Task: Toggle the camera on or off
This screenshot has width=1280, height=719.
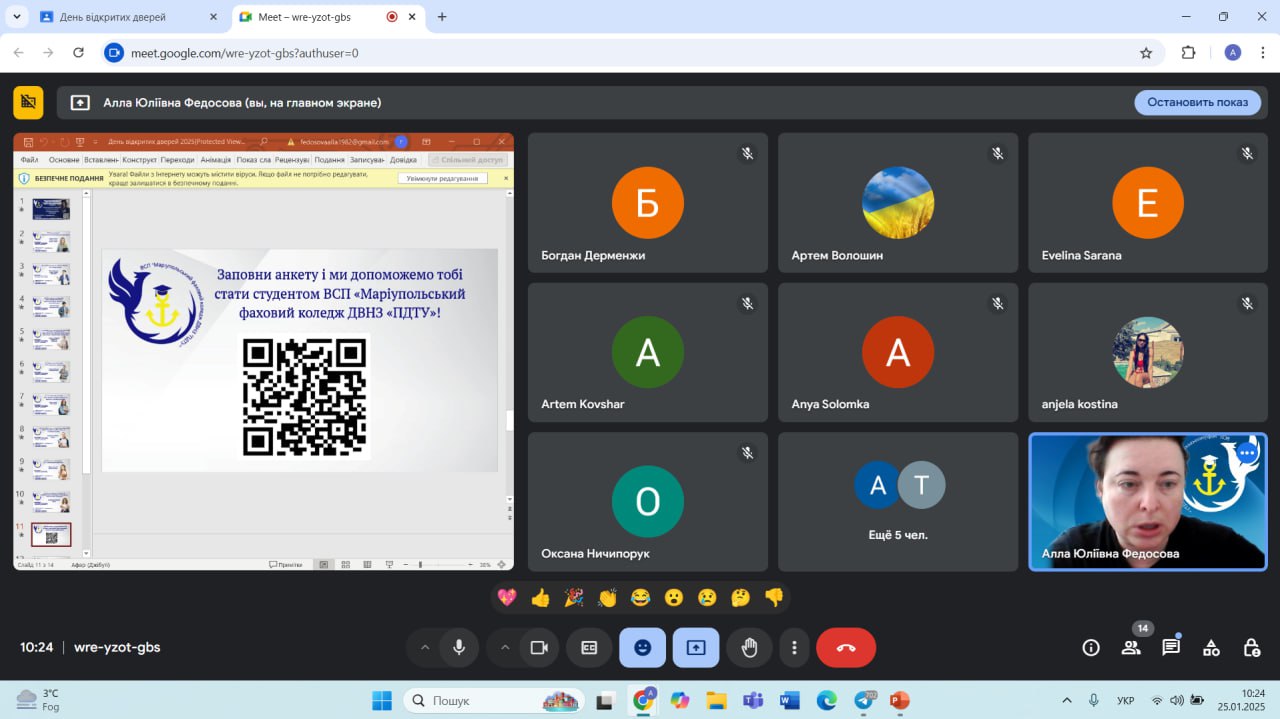Action: click(539, 647)
